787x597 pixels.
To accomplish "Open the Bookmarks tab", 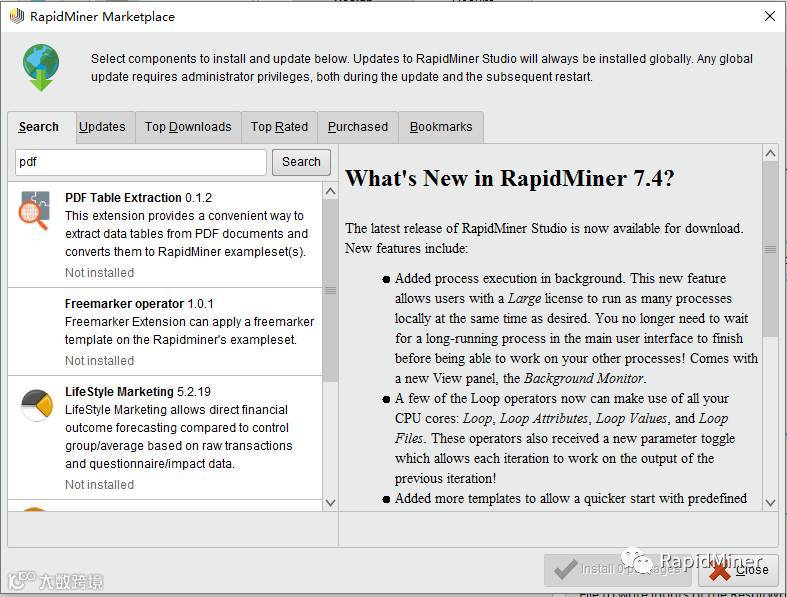I will pyautogui.click(x=441, y=127).
